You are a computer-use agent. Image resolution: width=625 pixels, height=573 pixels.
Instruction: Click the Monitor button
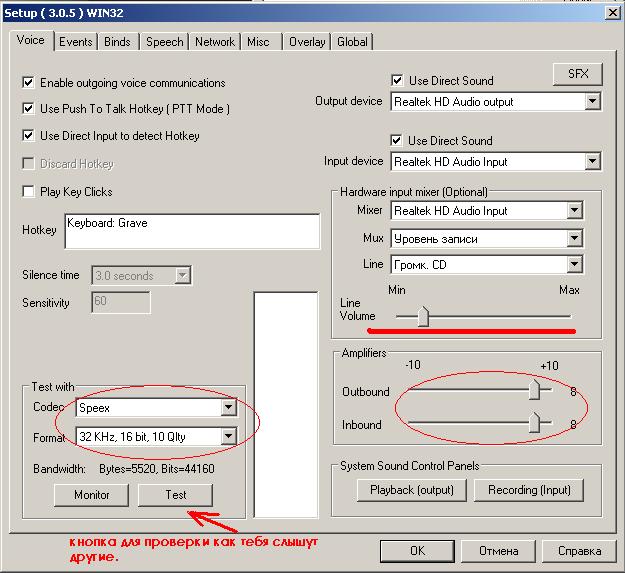click(x=91, y=495)
